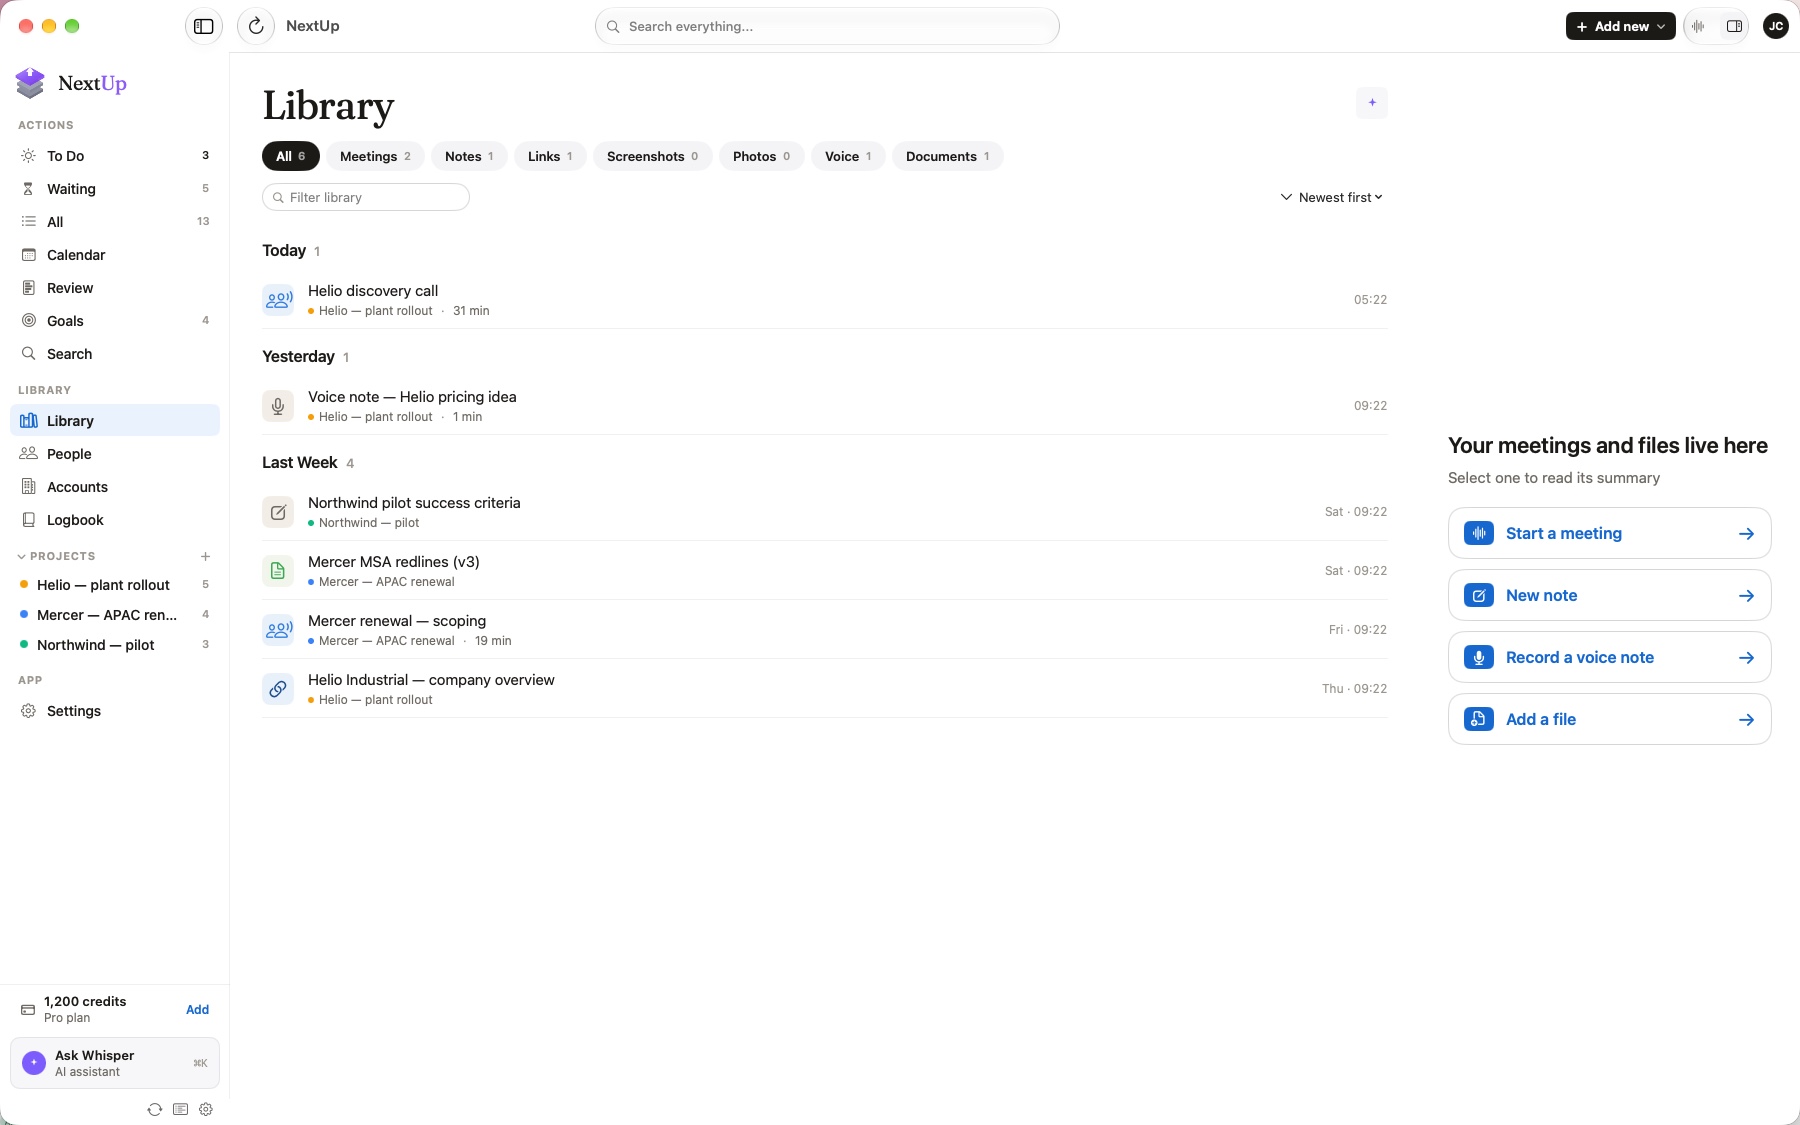This screenshot has height=1125, width=1800.
Task: Click the Search everything field
Action: pos(827,26)
